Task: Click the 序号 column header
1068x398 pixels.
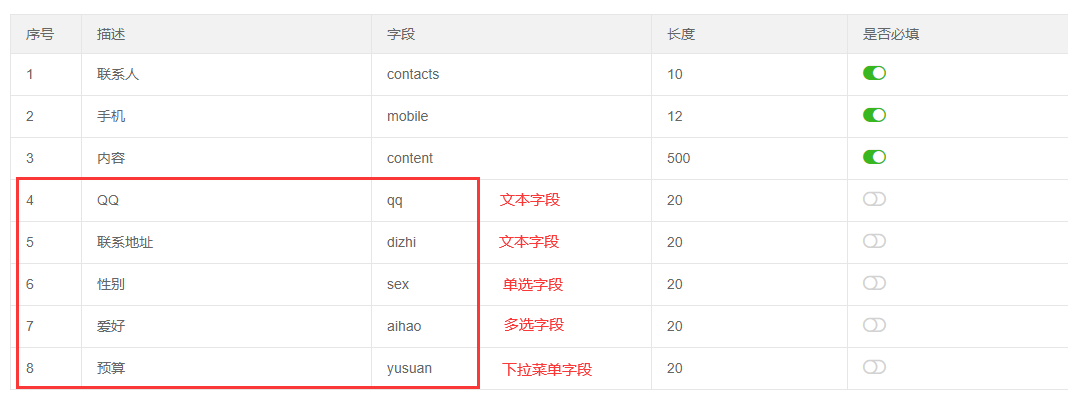Action: click(40, 34)
